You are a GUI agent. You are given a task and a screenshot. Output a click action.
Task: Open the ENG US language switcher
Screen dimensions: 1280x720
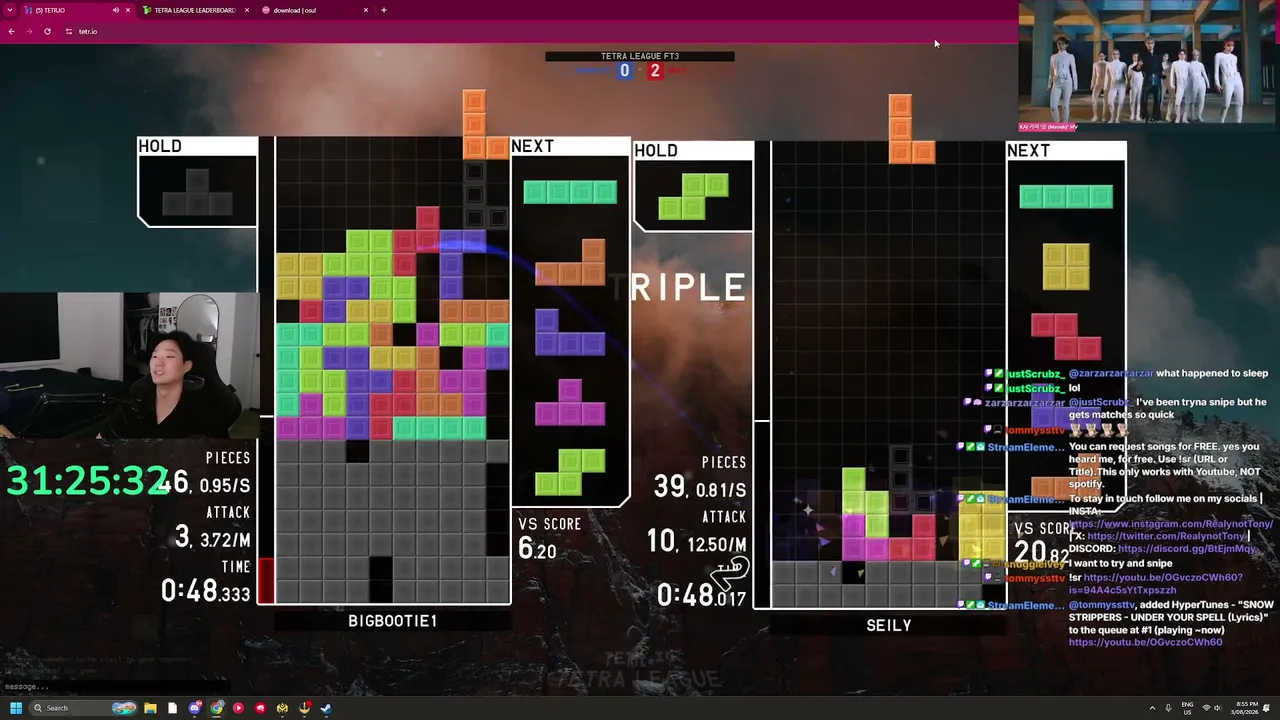point(1187,708)
